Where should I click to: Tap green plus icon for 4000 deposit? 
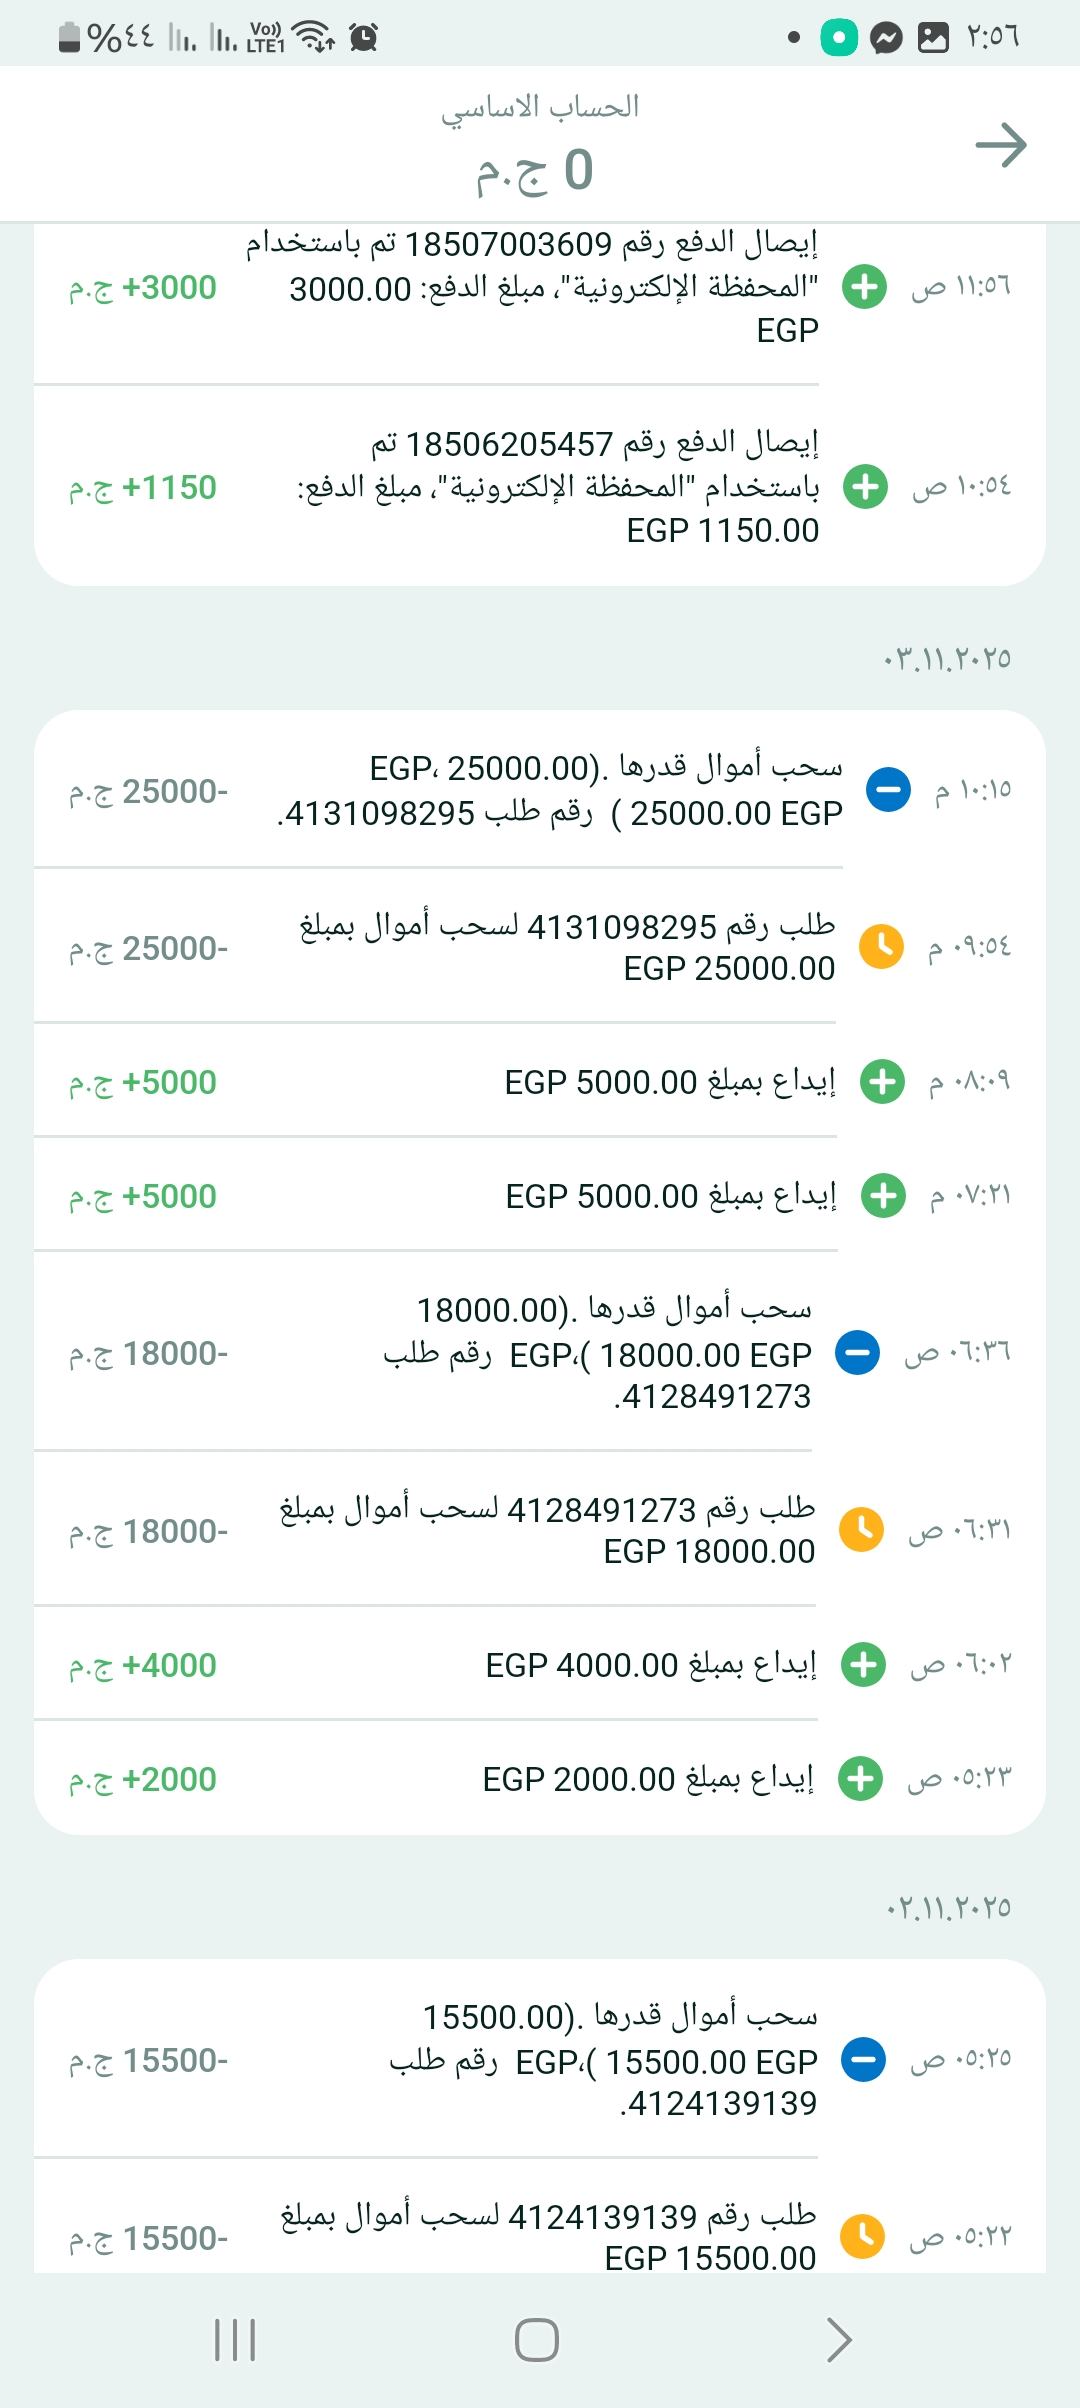tap(863, 1665)
